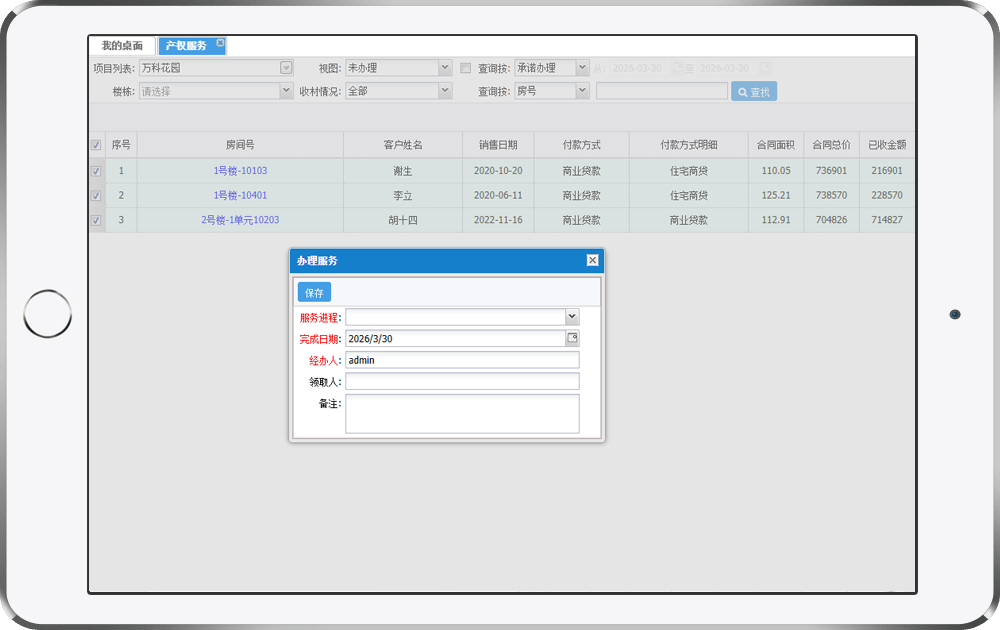Click the 序号 column header
The image size is (1000, 630).
pos(121,145)
